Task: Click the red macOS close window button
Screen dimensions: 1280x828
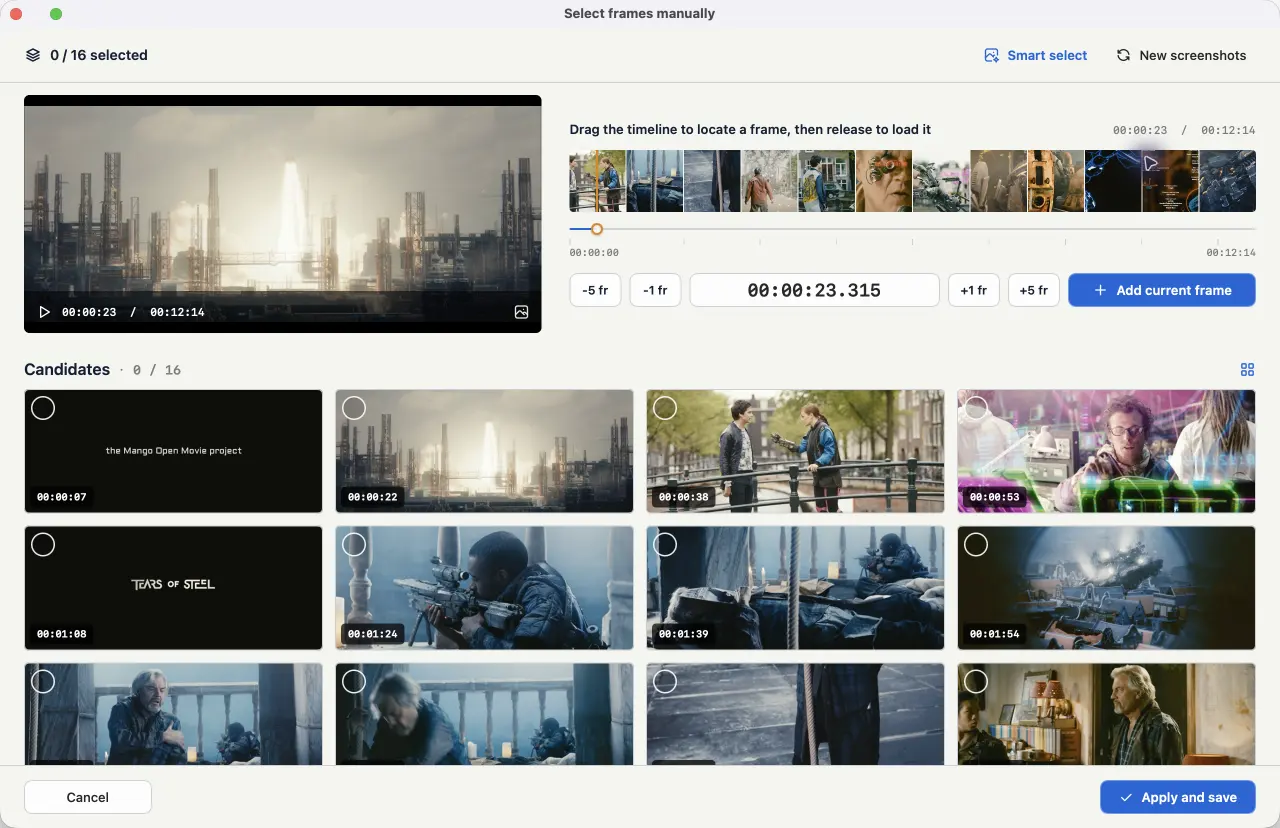Action: click(16, 14)
